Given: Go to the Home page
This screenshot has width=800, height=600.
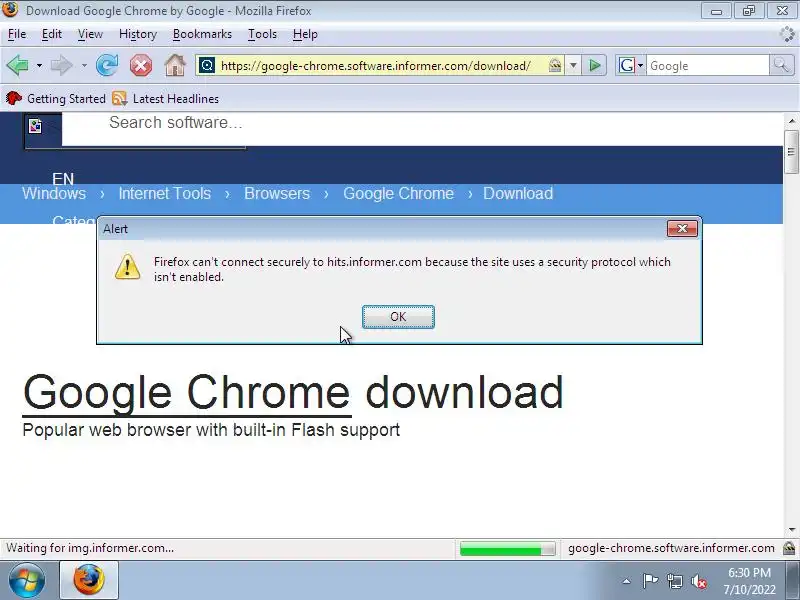Looking at the screenshot, I should [x=175, y=65].
